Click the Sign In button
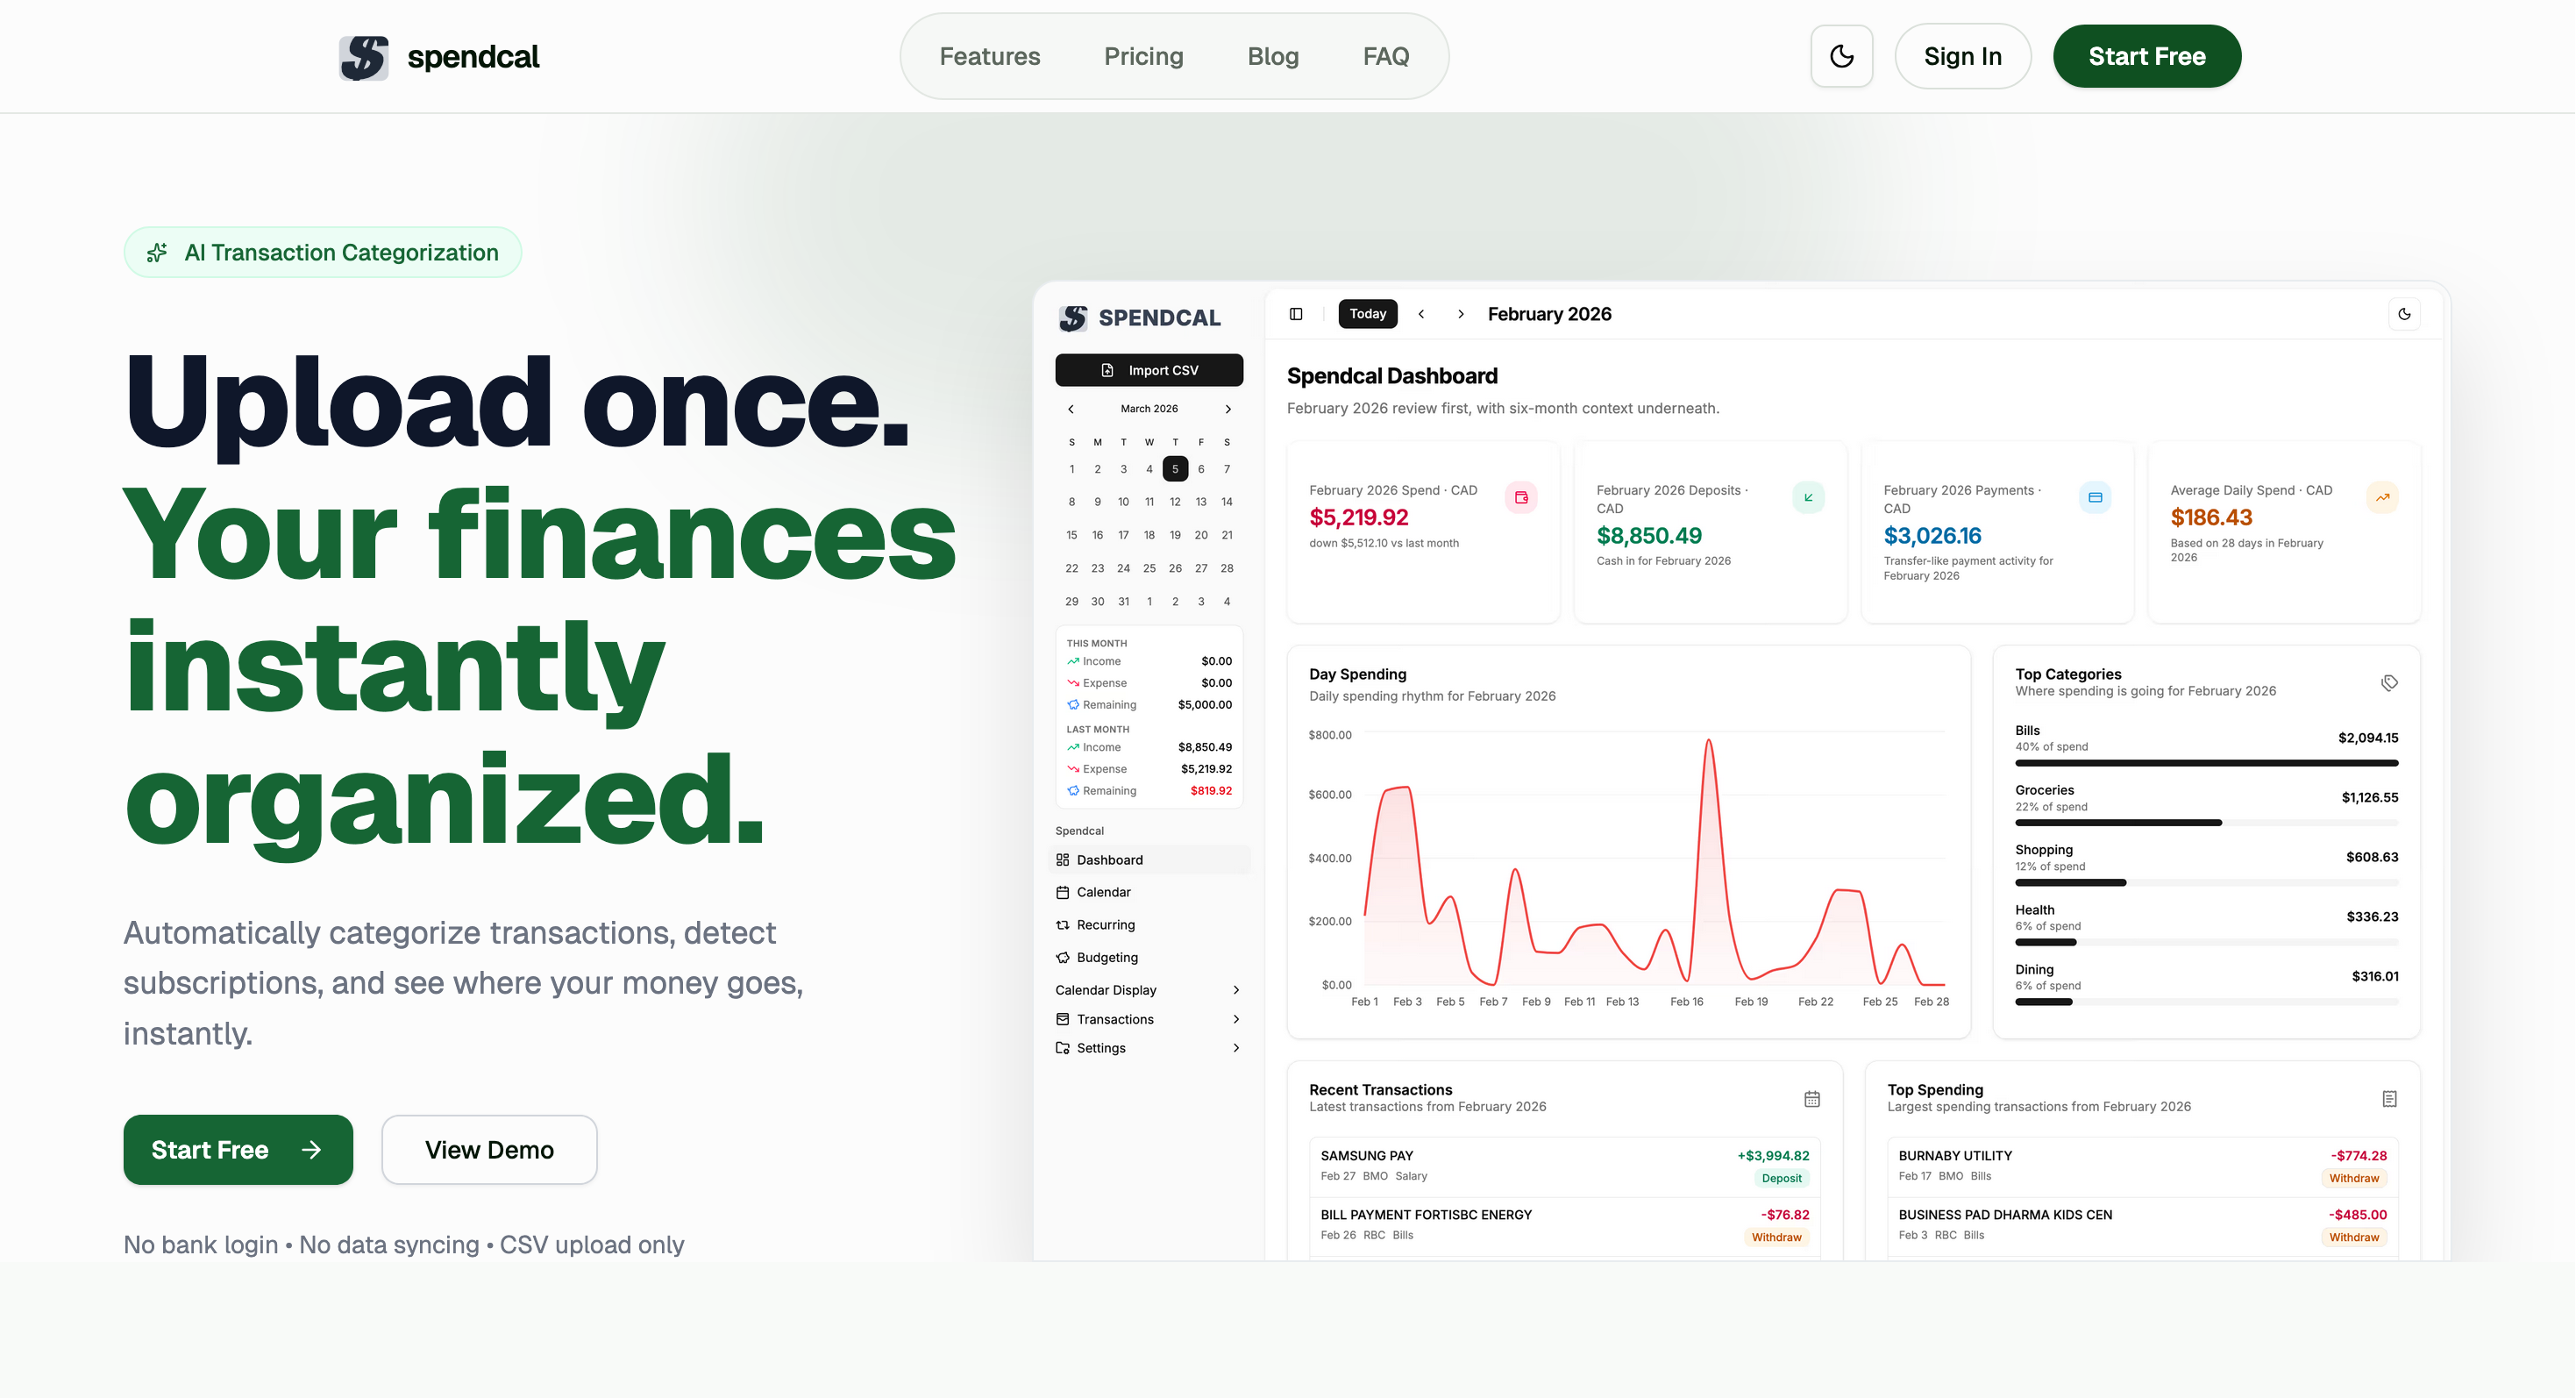Image resolution: width=2576 pixels, height=1398 pixels. point(1962,56)
